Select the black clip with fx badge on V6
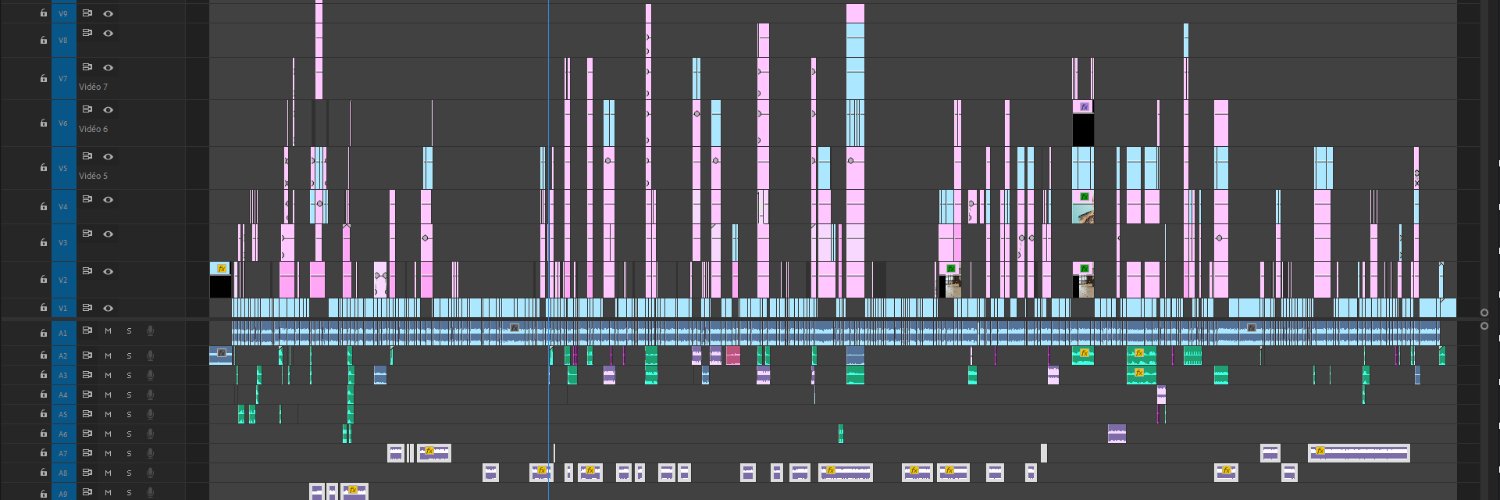This screenshot has width=1500, height=500. [x=1083, y=123]
